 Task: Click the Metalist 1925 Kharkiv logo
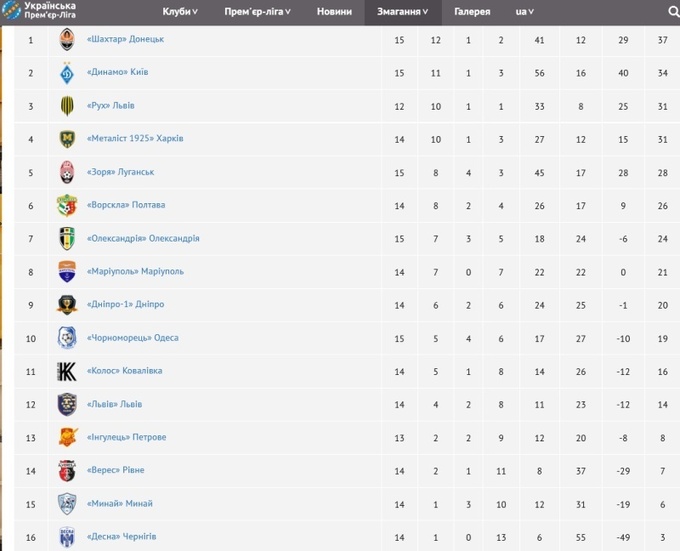click(67, 139)
